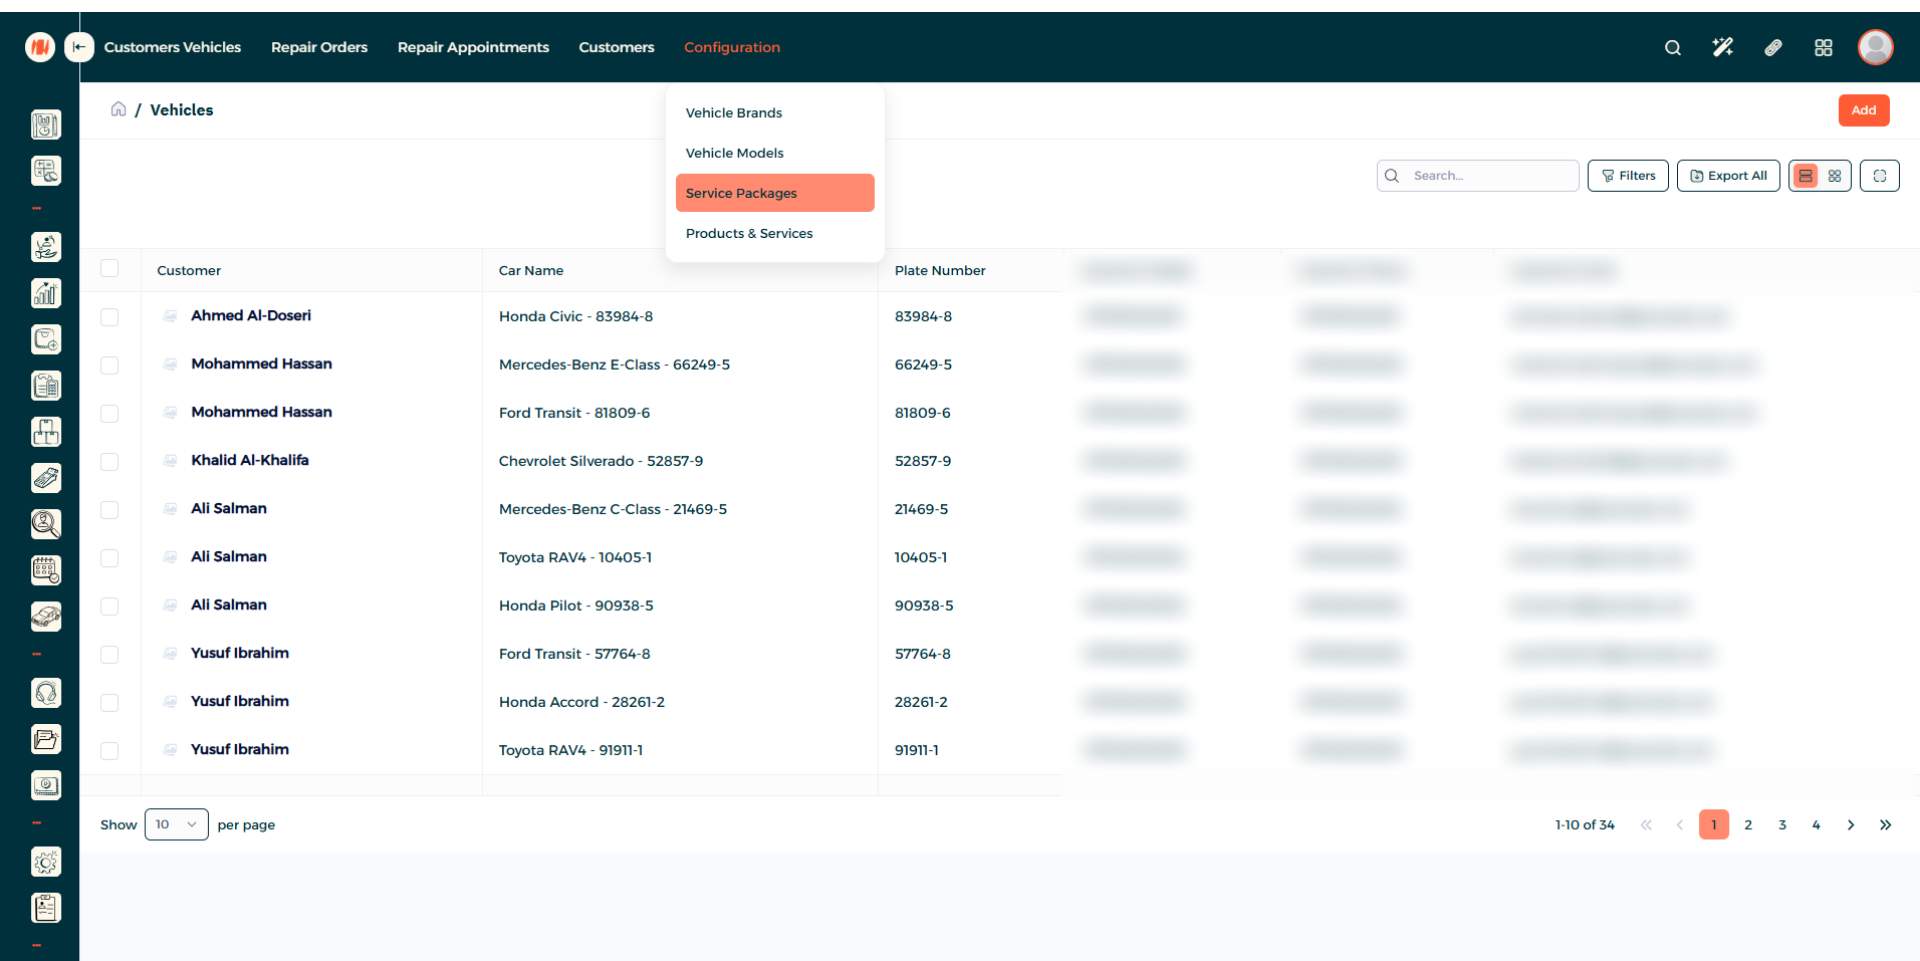This screenshot has width=1920, height=961.
Task: Select Service Packages from the menu
Action: tap(774, 193)
